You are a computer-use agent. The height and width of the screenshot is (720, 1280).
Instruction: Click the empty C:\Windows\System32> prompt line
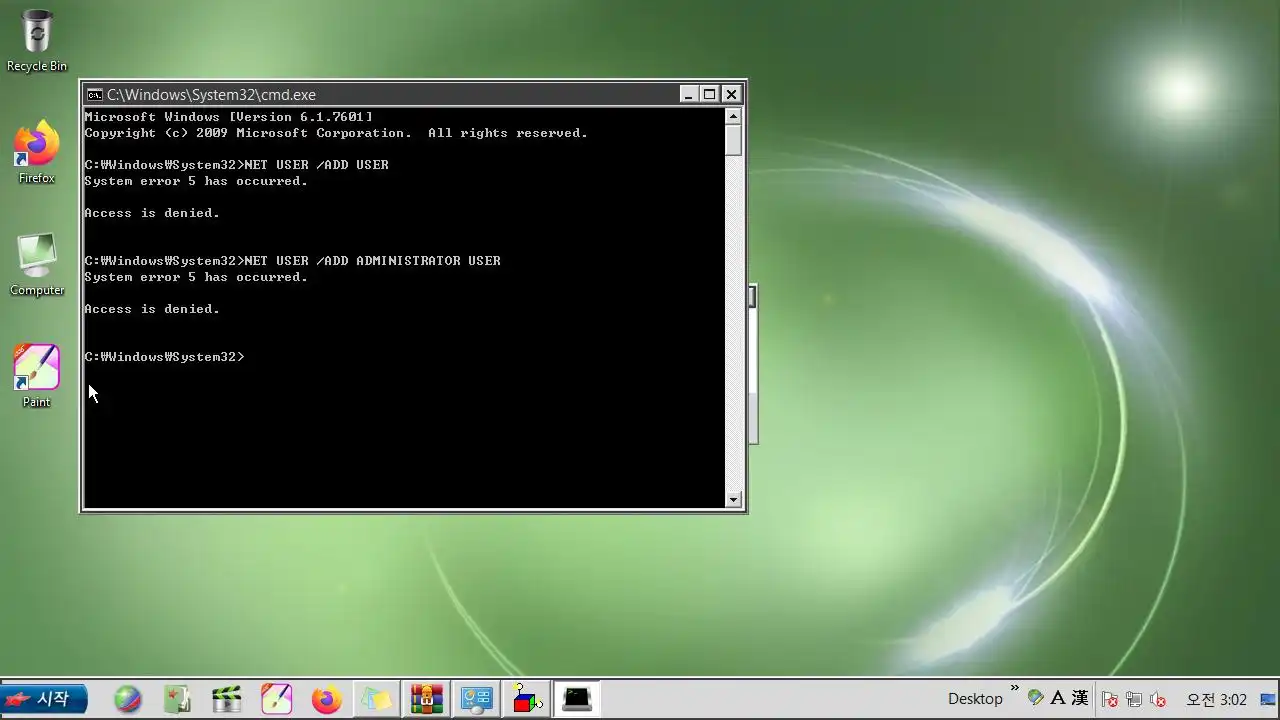(165, 357)
